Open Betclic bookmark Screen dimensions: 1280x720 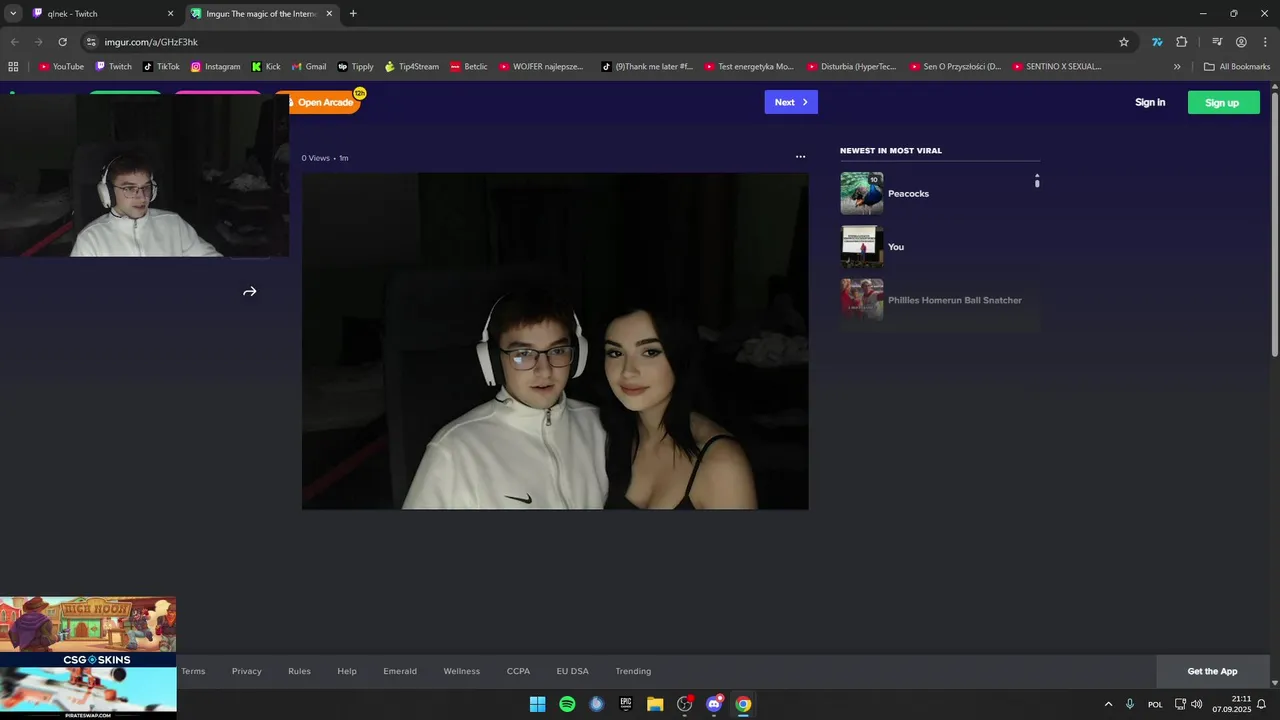pyautogui.click(x=469, y=67)
